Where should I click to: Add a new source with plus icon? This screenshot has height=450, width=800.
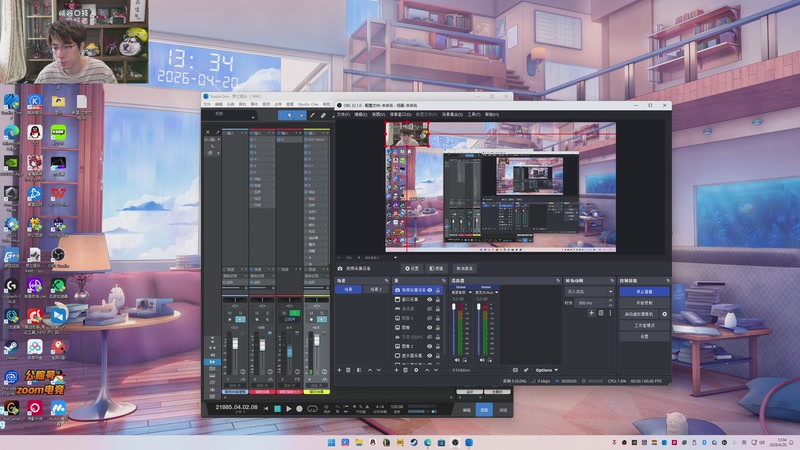(x=396, y=370)
